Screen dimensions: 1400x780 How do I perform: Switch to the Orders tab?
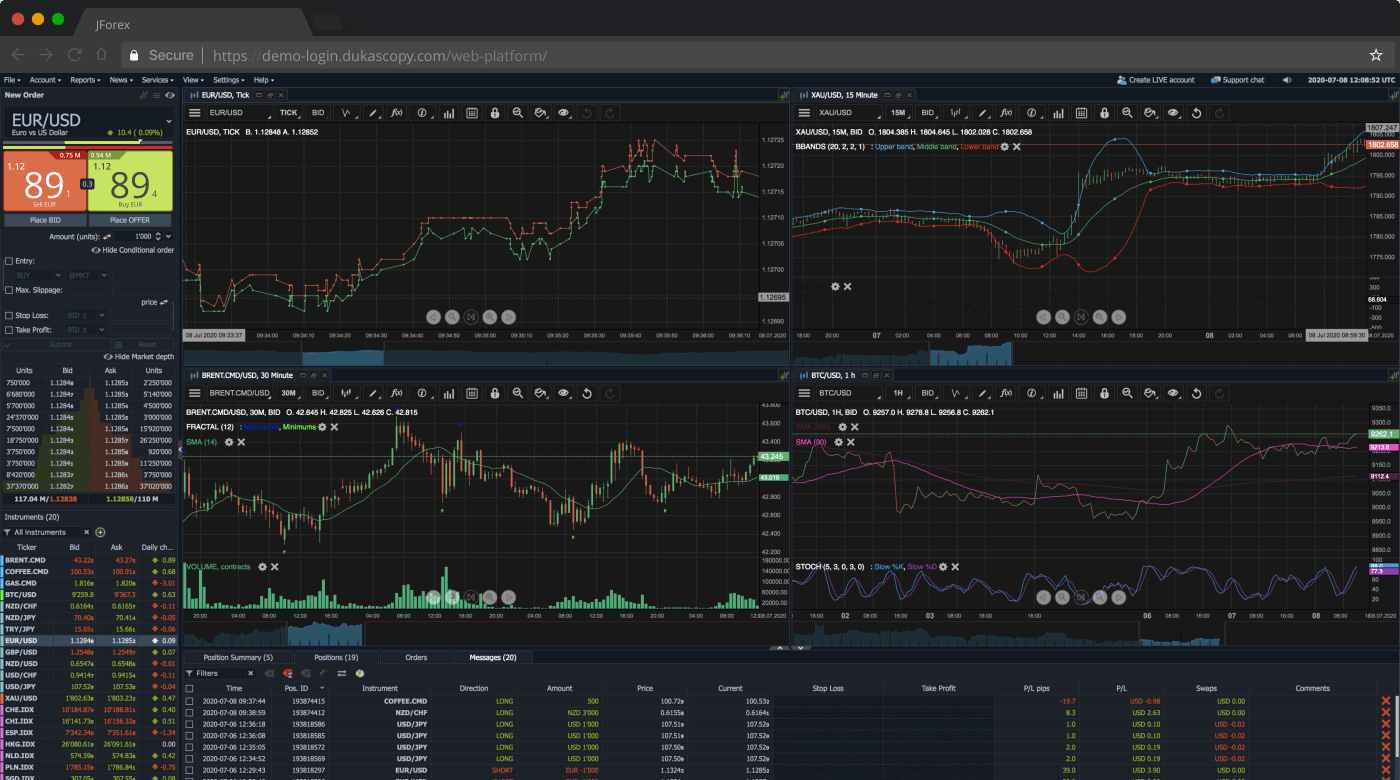415,657
